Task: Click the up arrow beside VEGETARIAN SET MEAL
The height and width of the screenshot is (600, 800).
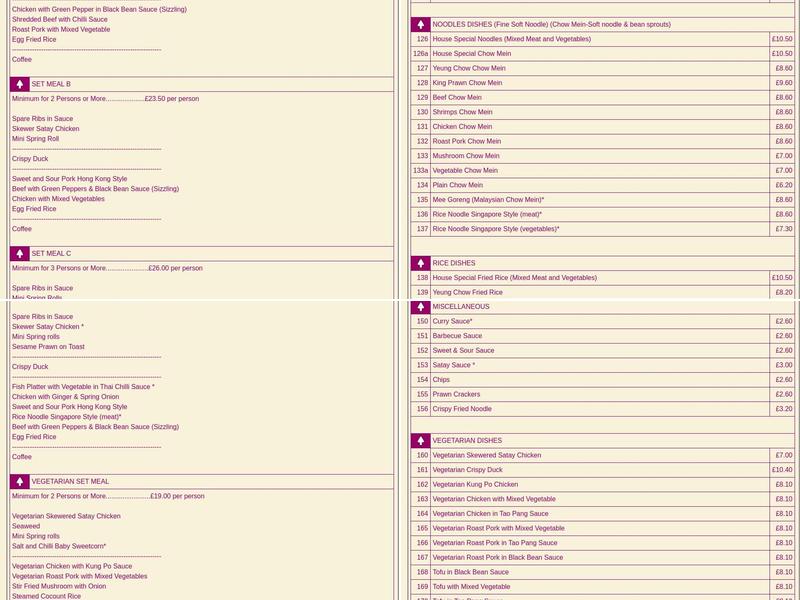Action: pyautogui.click(x=20, y=482)
